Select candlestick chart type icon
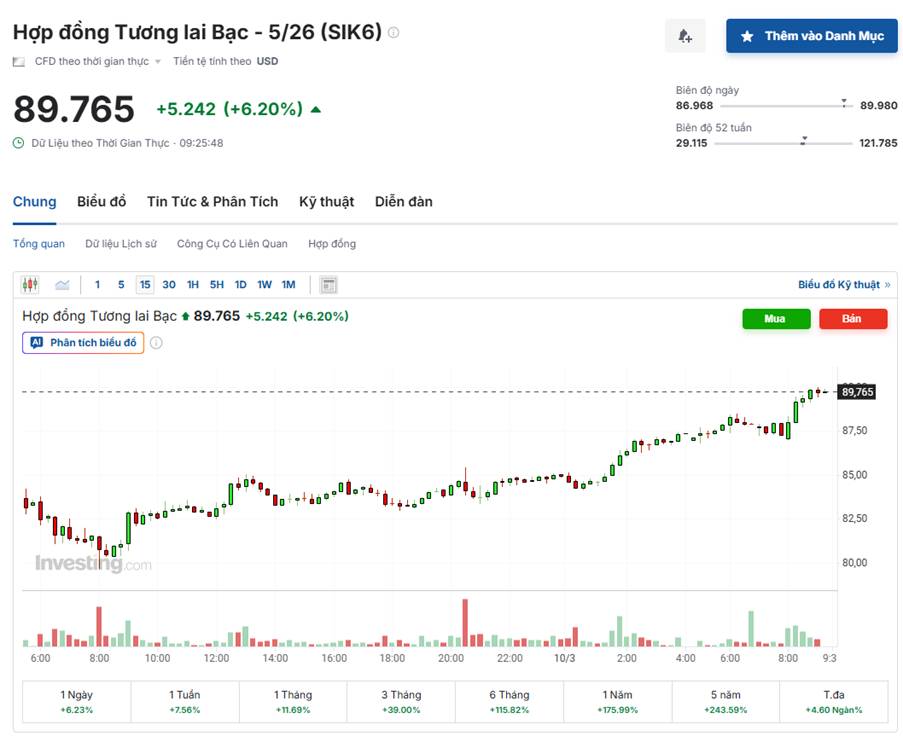Screen dimensions: 903x736 pyautogui.click(x=30, y=284)
